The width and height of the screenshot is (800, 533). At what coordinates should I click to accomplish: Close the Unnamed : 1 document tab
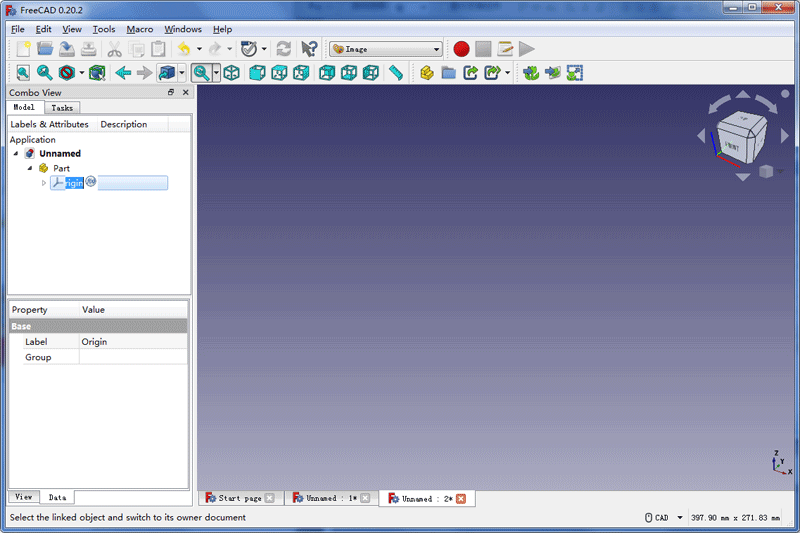pos(365,498)
